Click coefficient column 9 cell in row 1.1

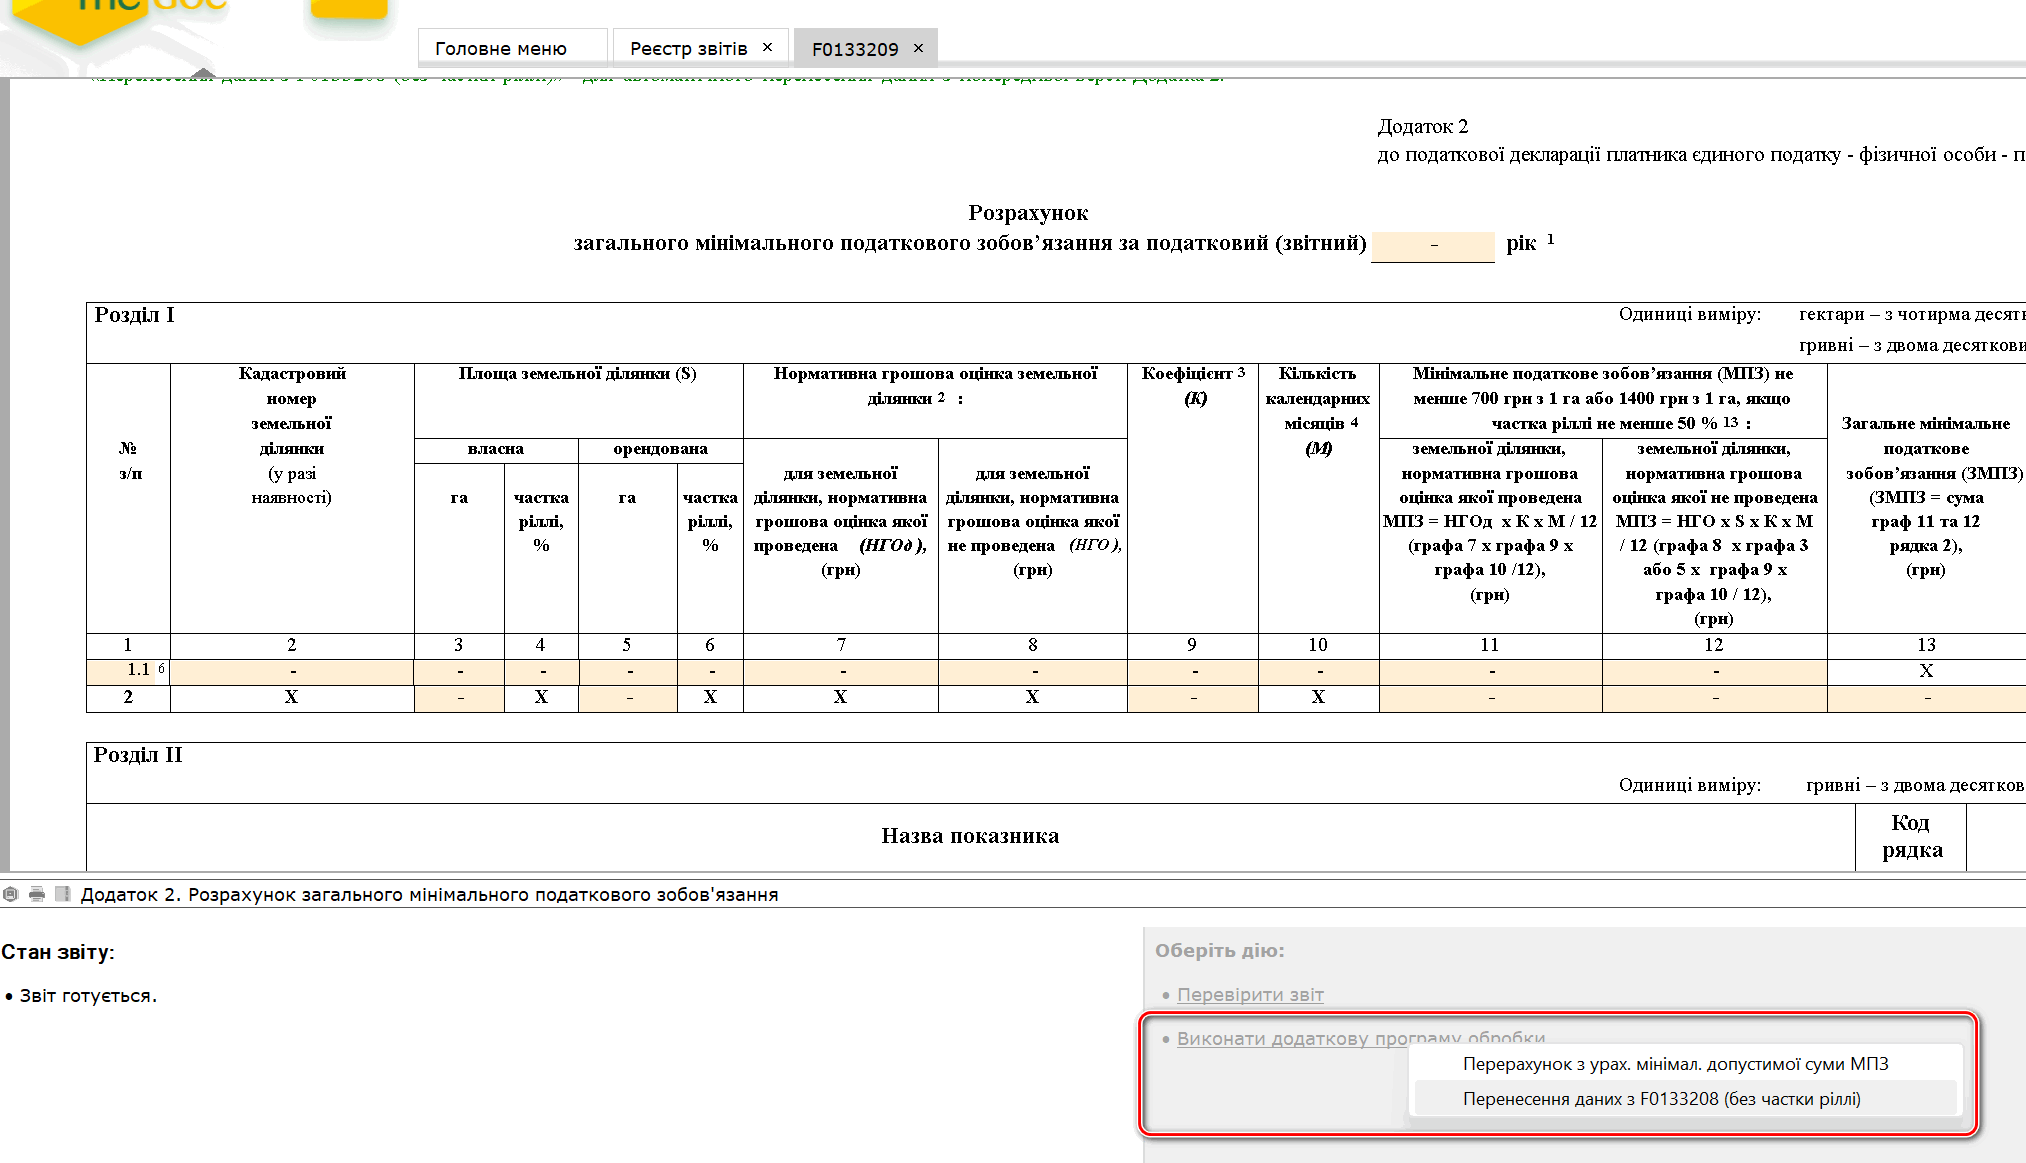tap(1192, 671)
